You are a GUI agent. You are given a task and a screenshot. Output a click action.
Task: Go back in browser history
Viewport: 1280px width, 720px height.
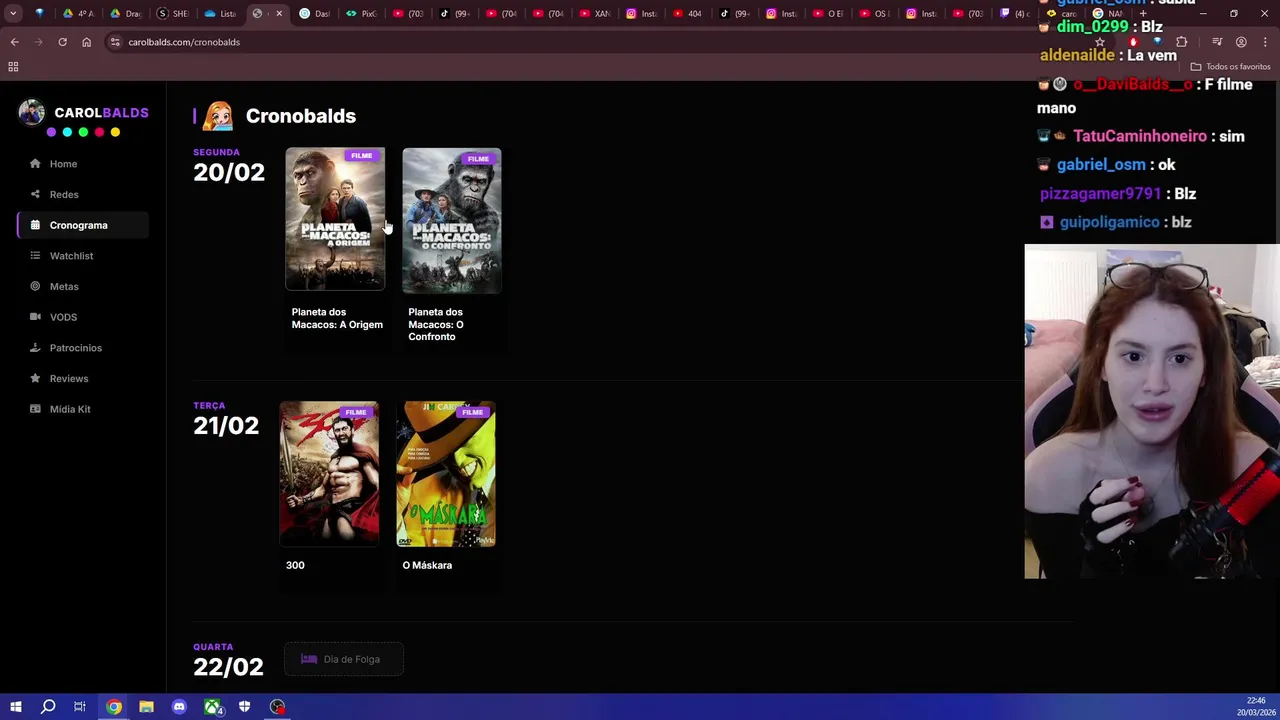coord(14,42)
